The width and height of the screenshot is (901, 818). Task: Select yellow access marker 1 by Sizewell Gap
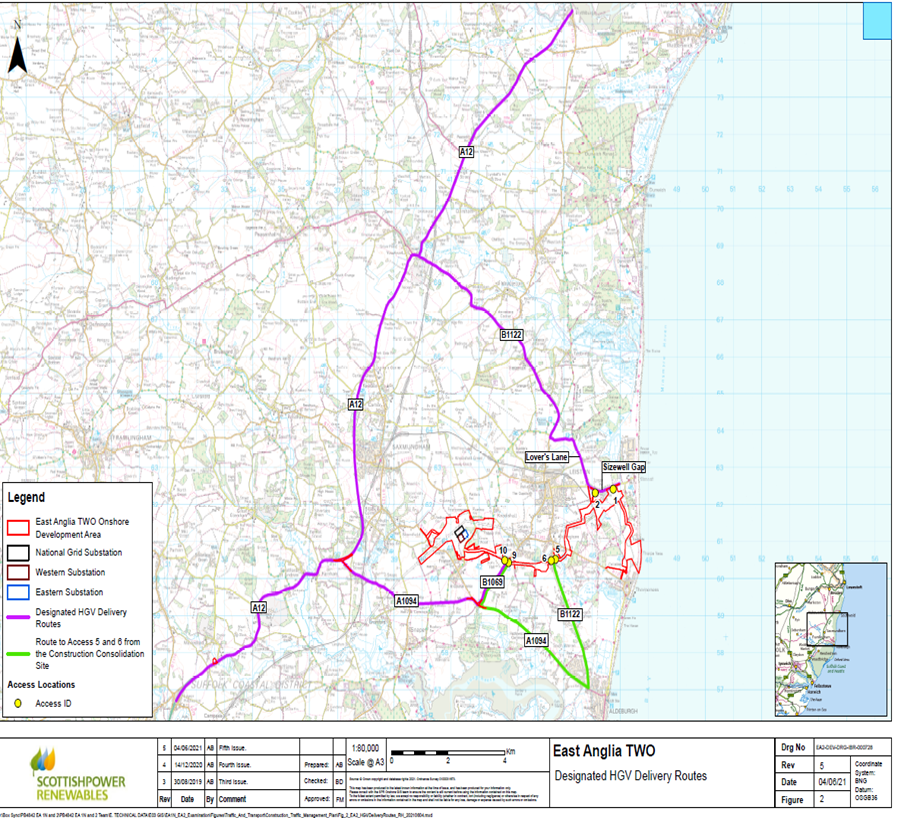pos(614,489)
